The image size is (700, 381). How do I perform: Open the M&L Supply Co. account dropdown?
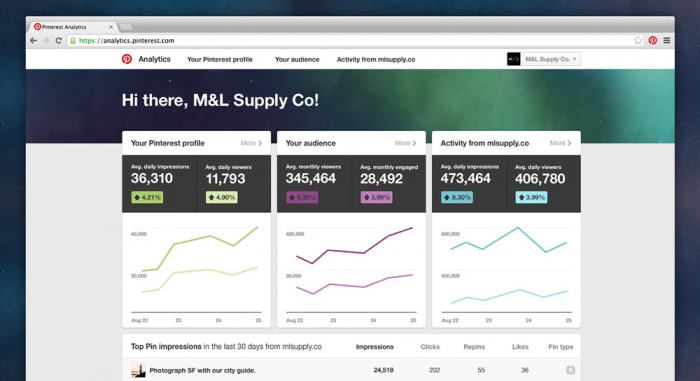(550, 59)
